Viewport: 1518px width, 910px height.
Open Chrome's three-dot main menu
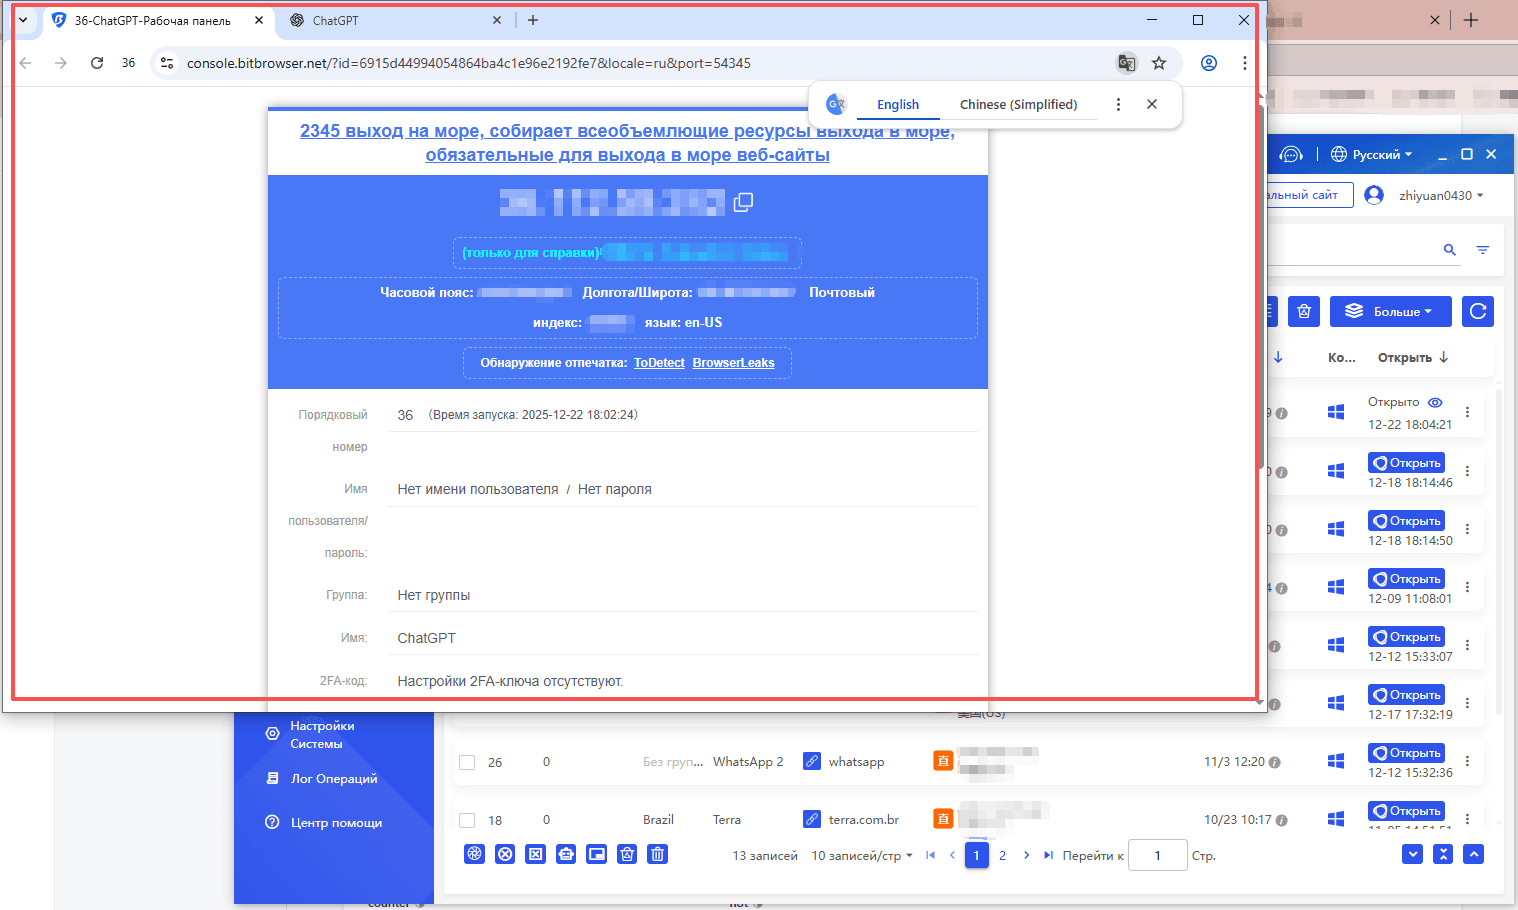1244,63
